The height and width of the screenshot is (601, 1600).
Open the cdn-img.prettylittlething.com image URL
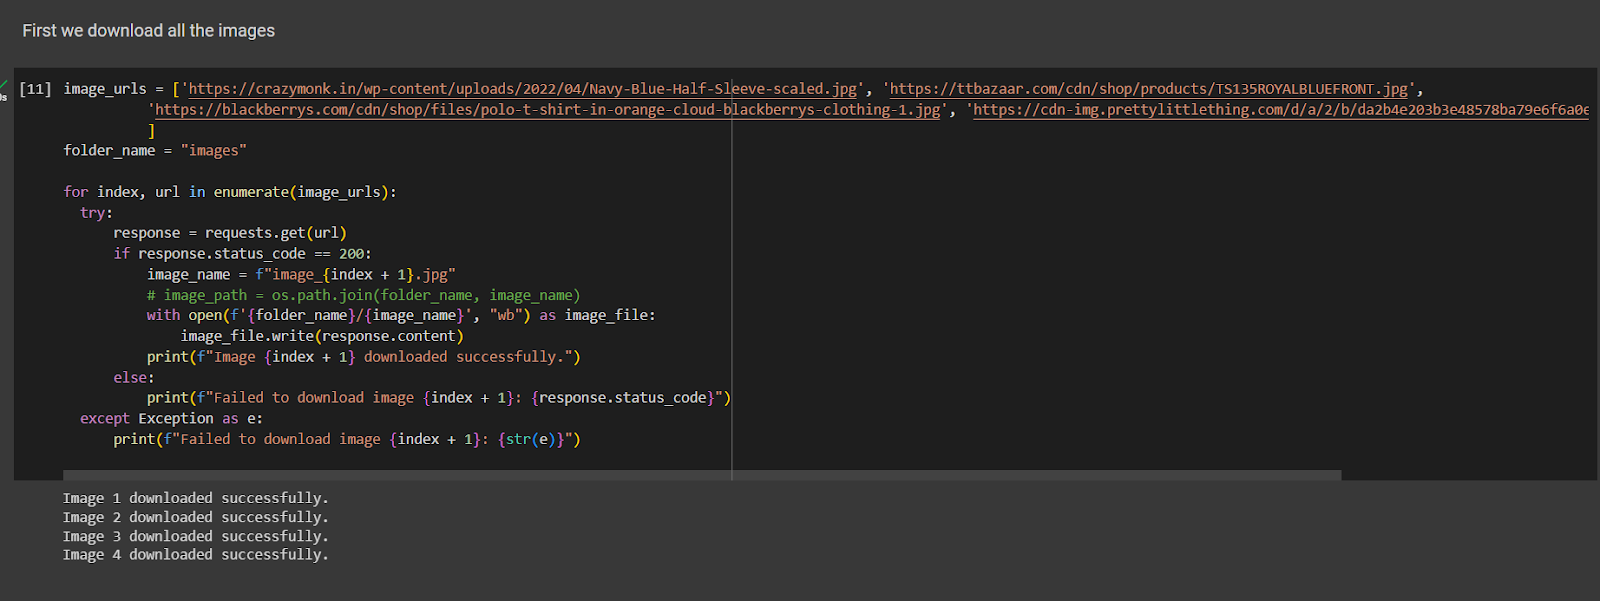(x=1281, y=110)
